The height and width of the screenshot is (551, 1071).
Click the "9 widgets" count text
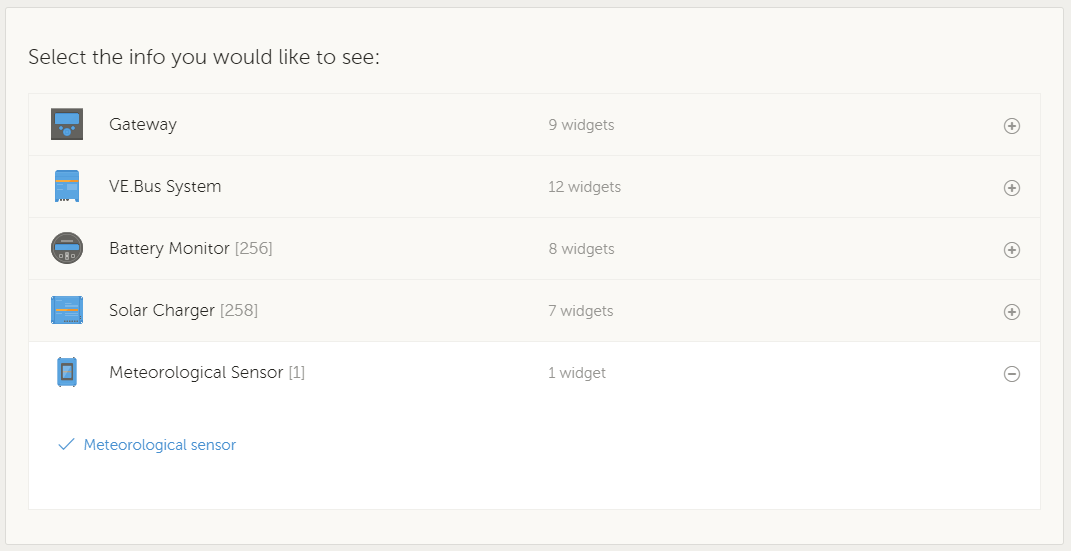[x=581, y=125]
